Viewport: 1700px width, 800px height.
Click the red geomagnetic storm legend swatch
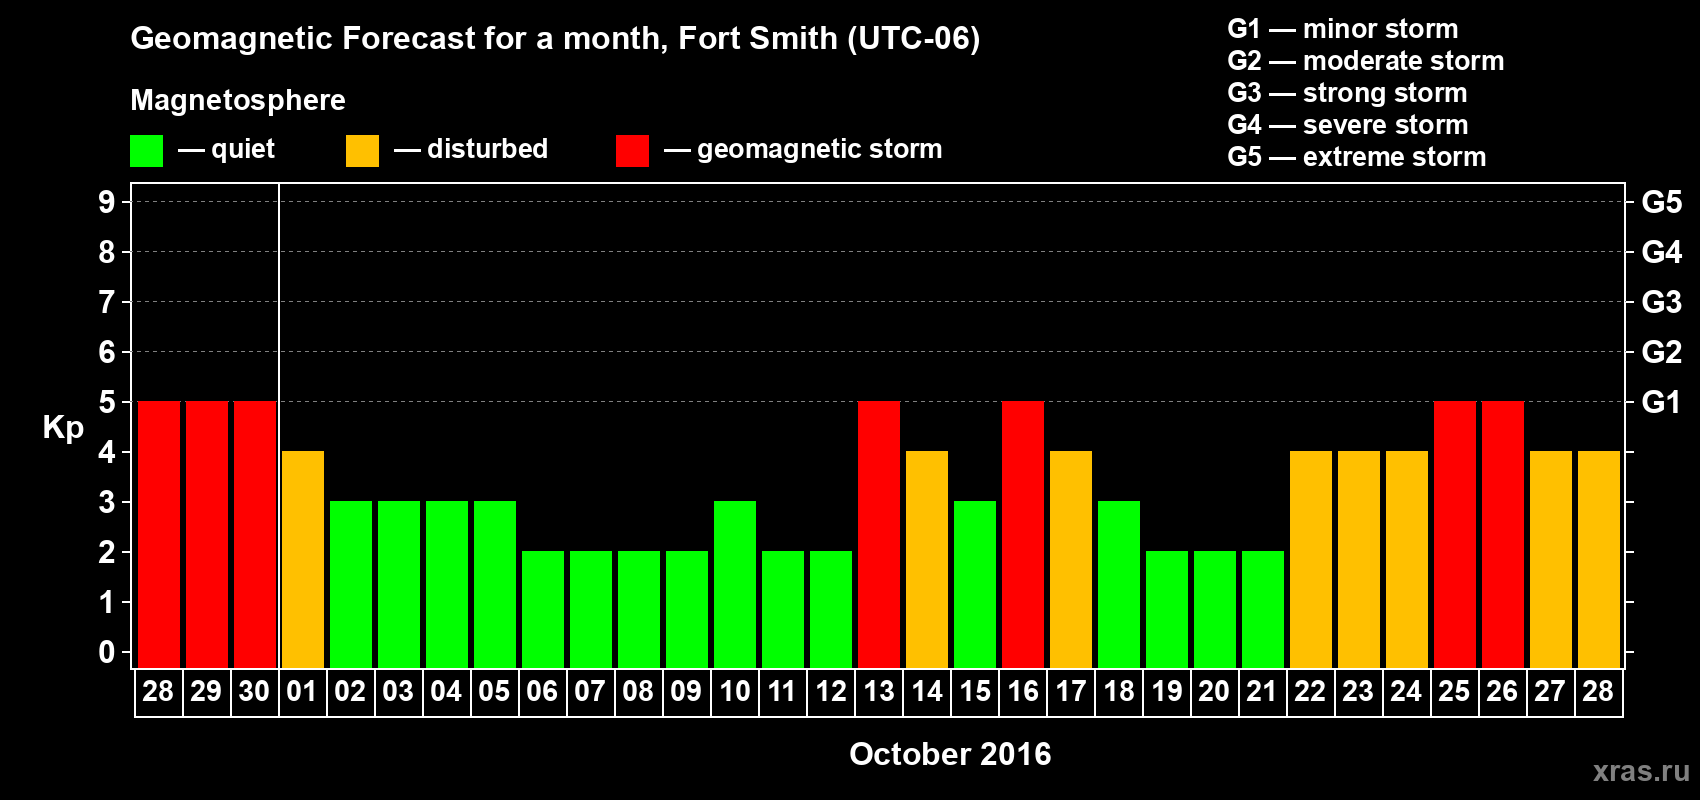632,151
